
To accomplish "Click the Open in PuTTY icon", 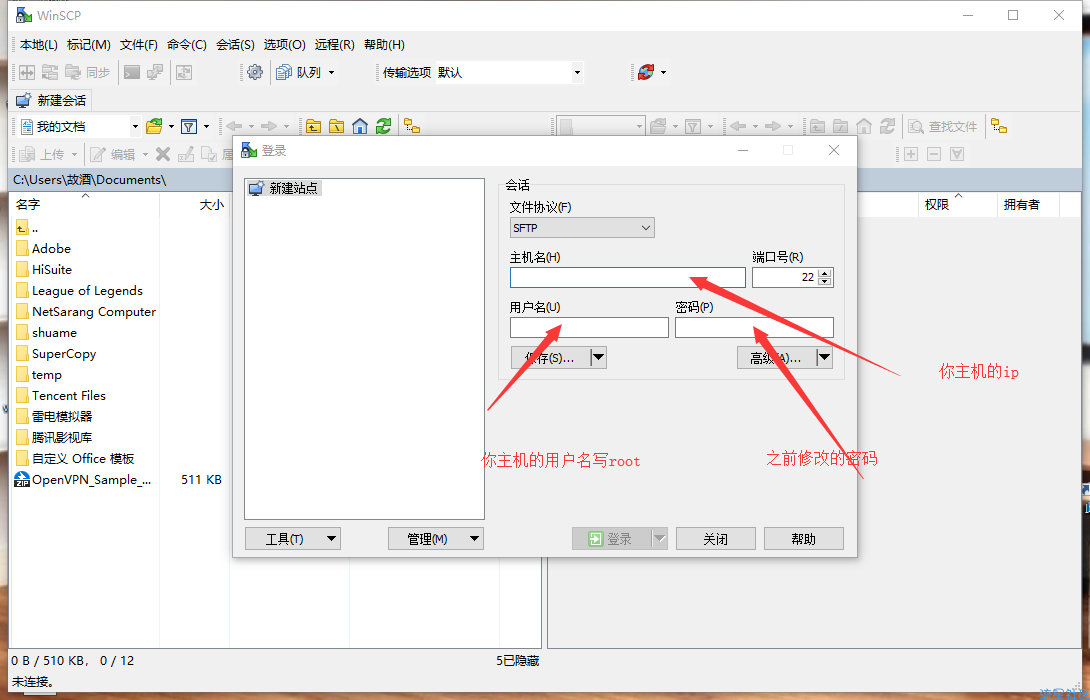I will click(x=154, y=72).
